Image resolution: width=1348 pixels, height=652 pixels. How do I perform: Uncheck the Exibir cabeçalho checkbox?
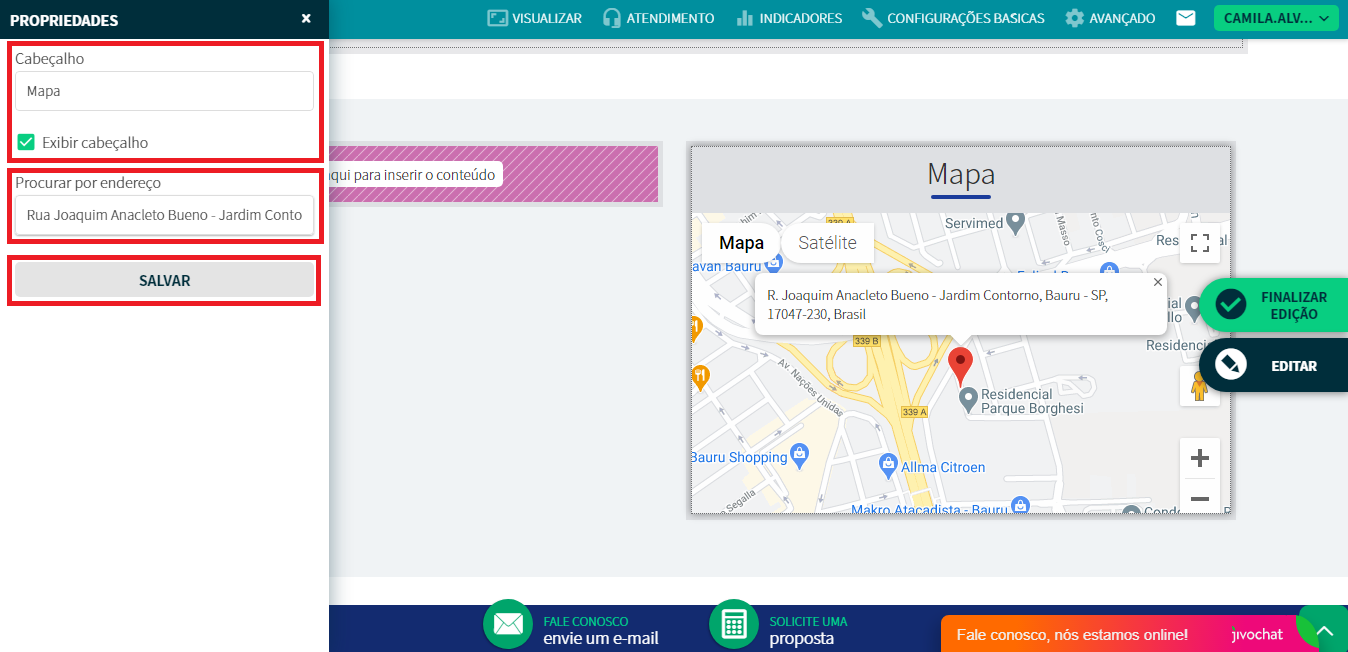pos(26,142)
